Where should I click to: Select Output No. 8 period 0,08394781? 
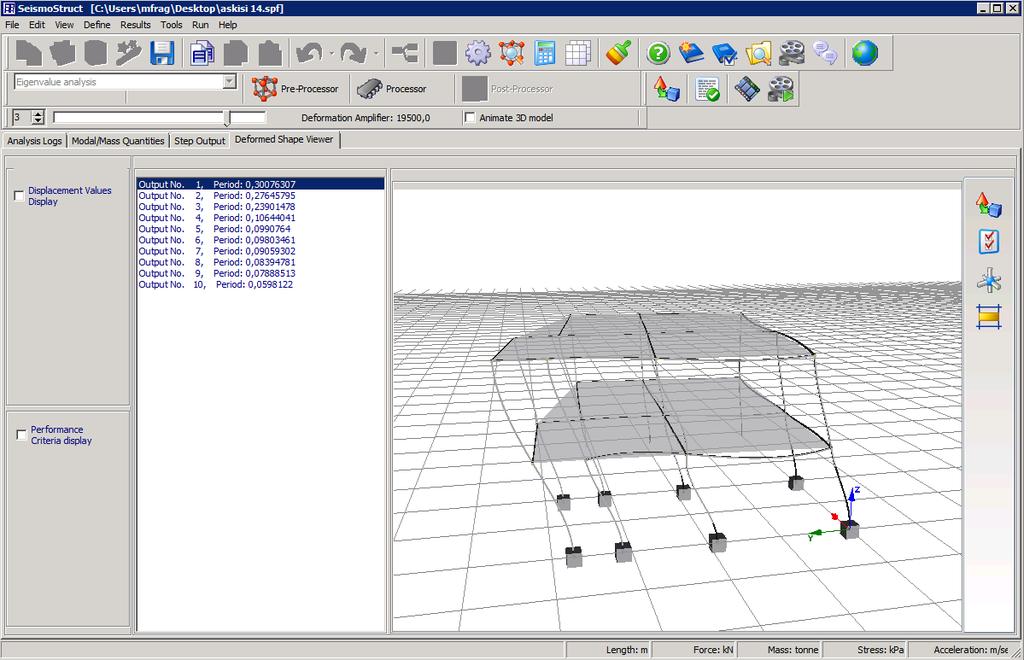[x=261, y=262]
